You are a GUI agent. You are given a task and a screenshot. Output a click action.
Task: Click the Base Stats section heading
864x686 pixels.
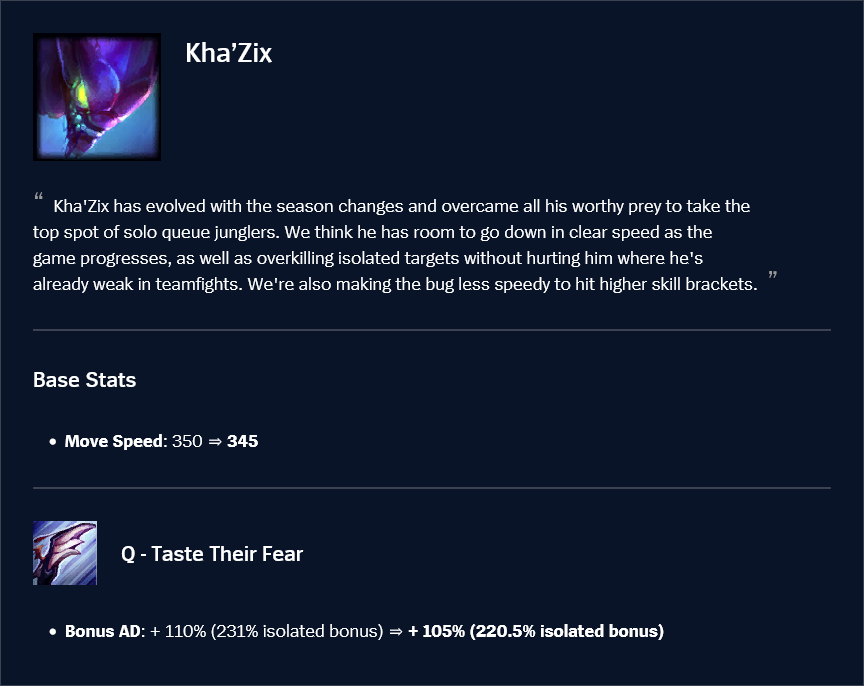pos(85,380)
